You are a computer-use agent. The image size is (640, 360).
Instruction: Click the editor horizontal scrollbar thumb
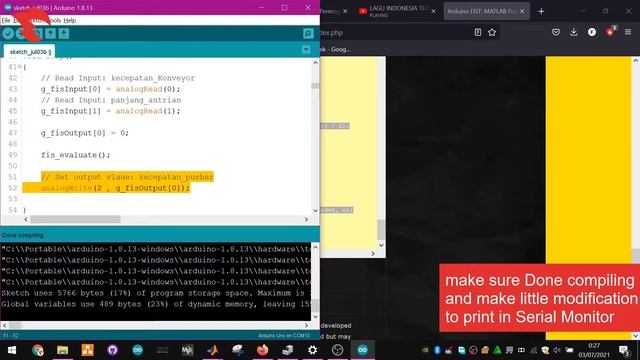pos(76,220)
